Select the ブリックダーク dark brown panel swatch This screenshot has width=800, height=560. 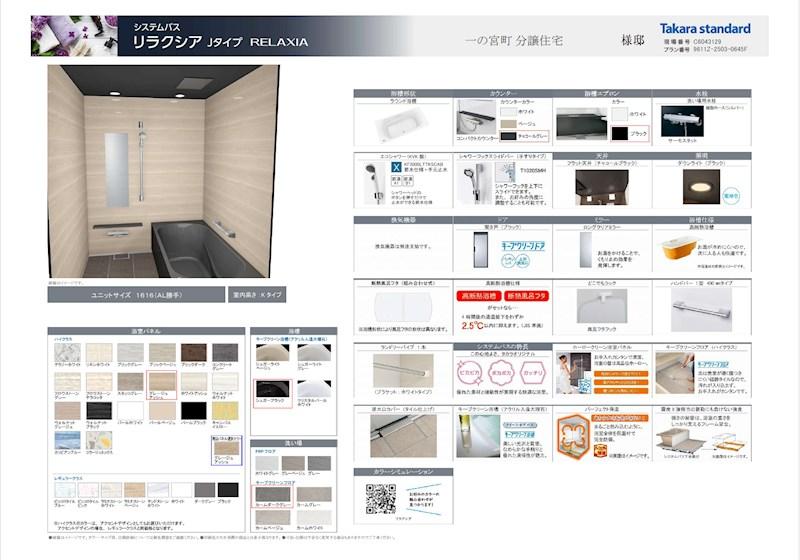coord(194,352)
